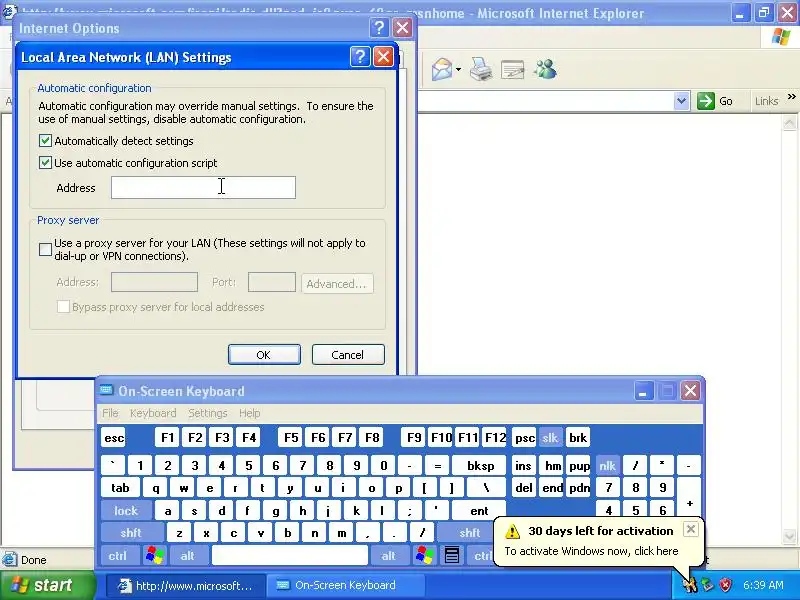Toggle the nlk num lock key
The image size is (800, 600).
(607, 465)
